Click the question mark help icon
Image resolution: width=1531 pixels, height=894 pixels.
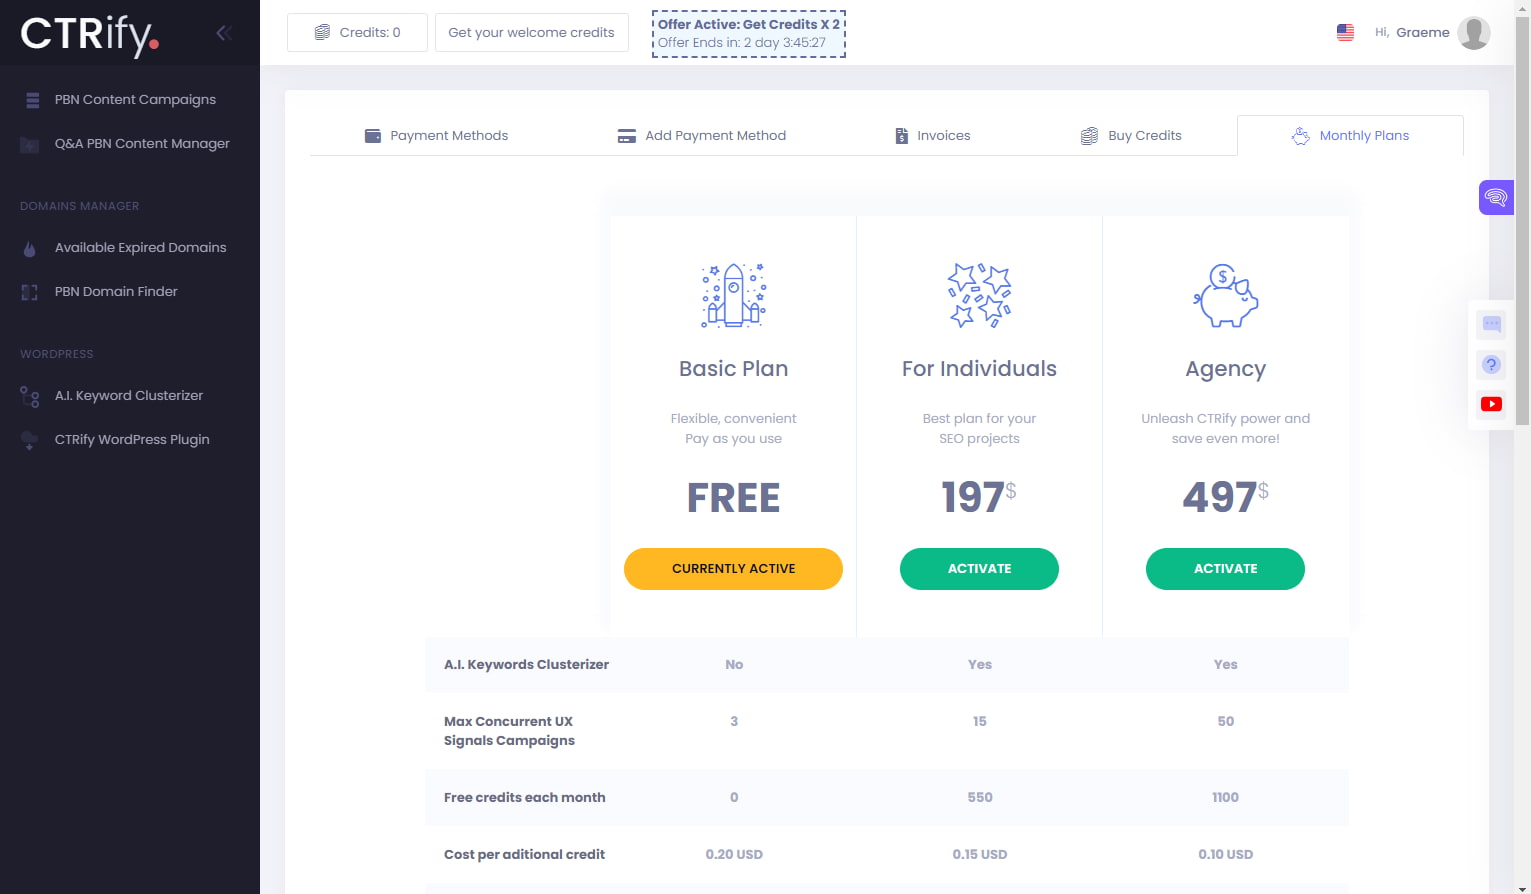click(1491, 364)
